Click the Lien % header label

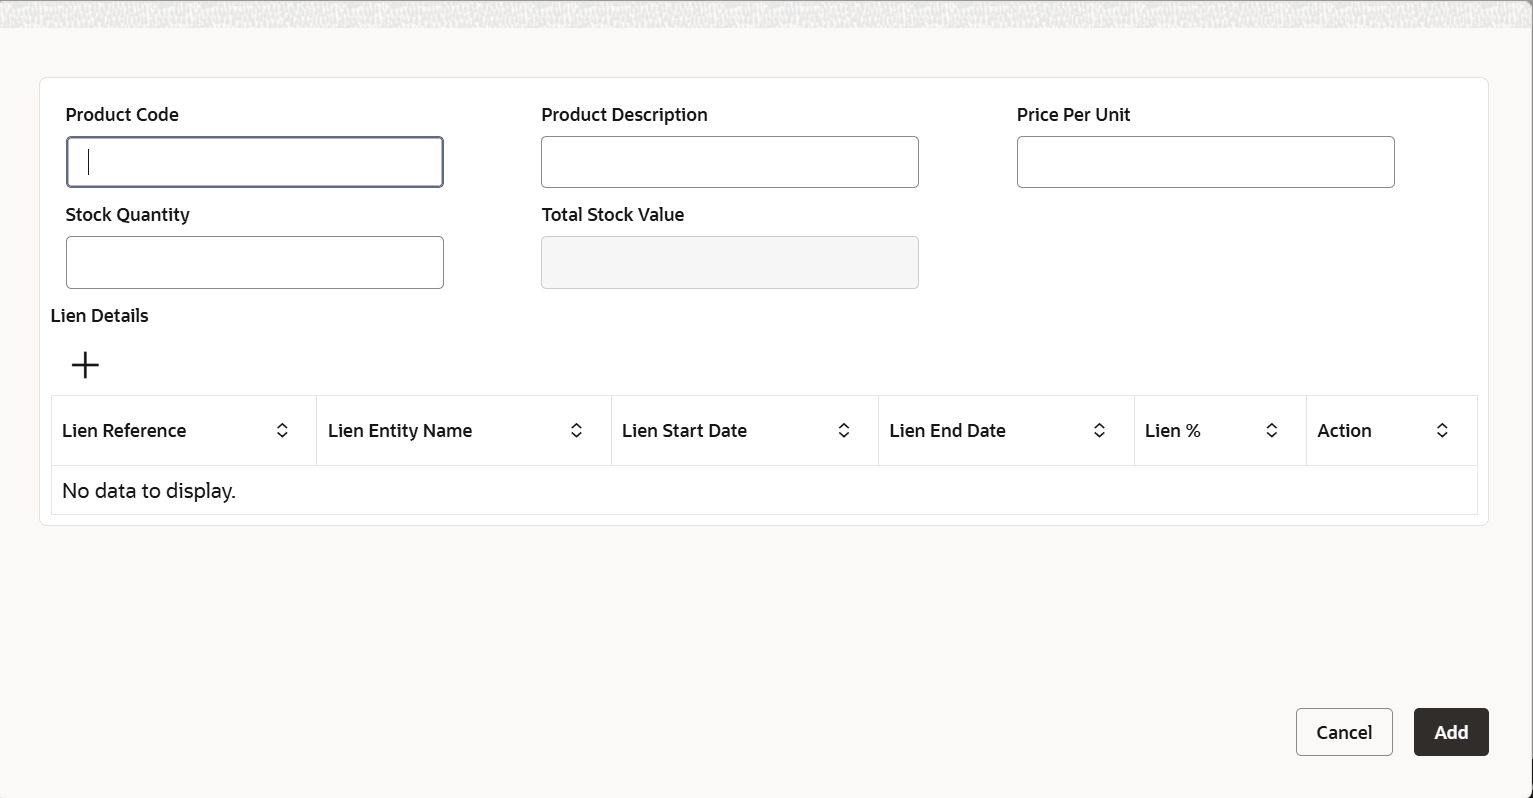(1172, 431)
